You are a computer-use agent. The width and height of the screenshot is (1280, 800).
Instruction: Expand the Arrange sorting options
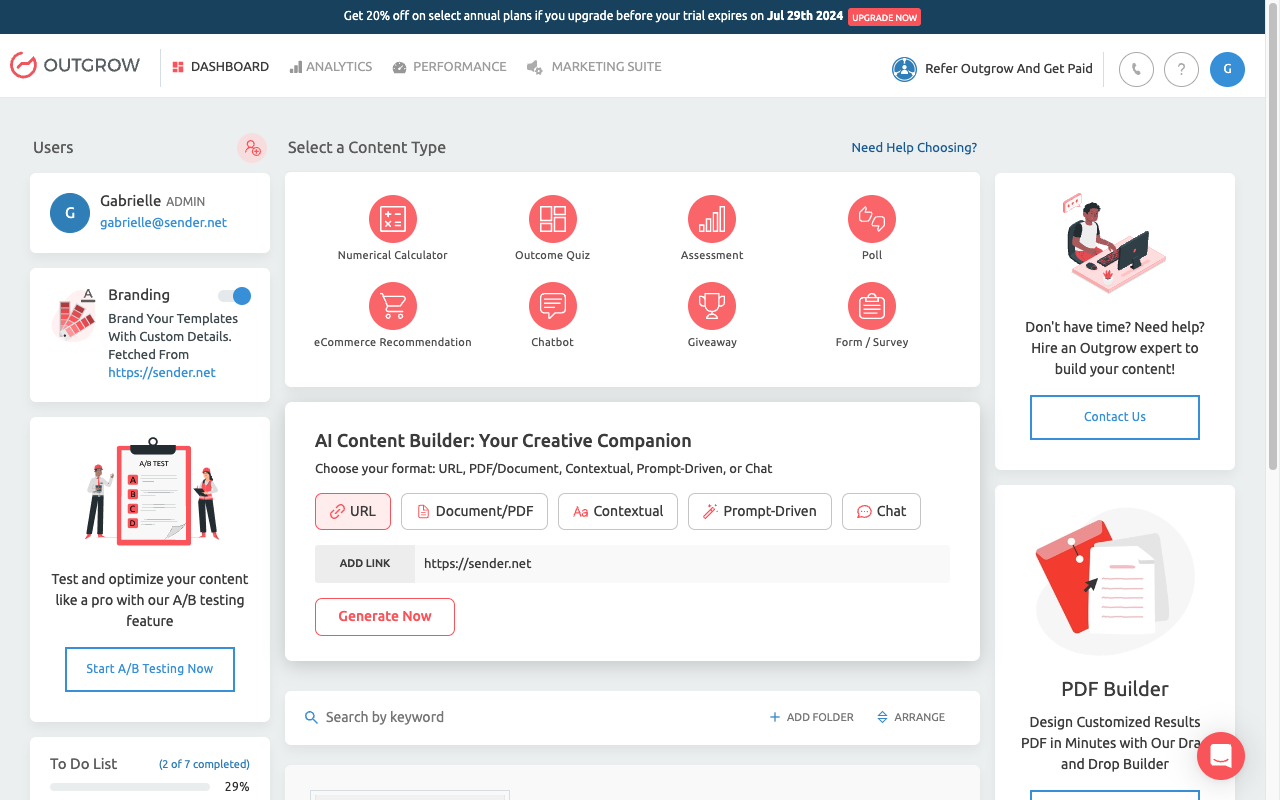(911, 717)
